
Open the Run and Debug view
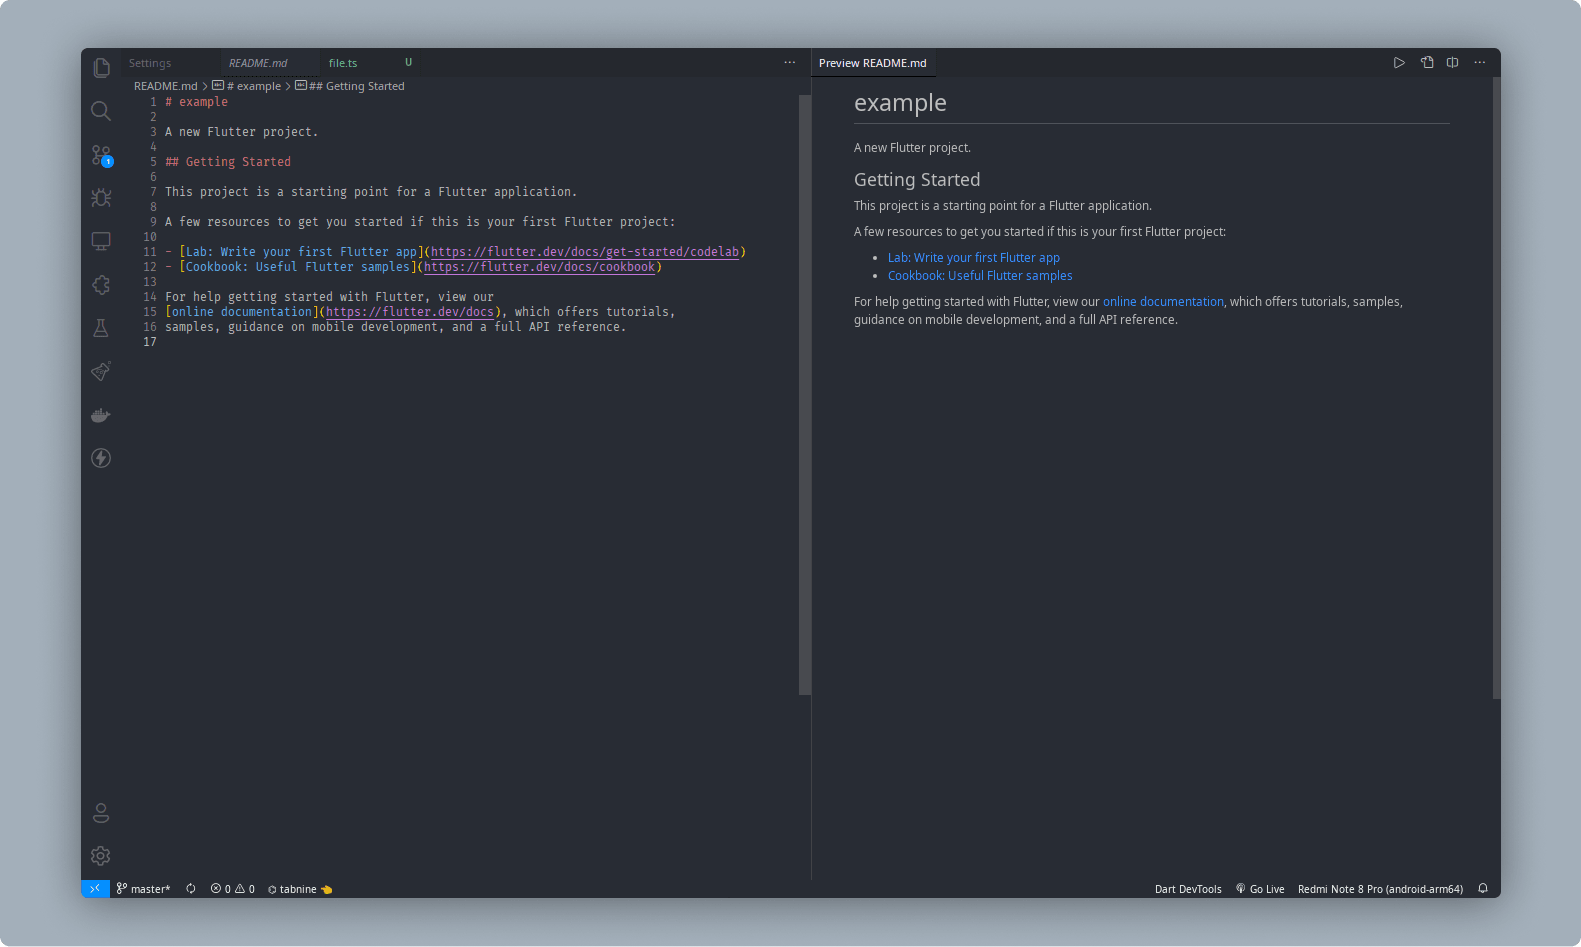click(x=101, y=198)
